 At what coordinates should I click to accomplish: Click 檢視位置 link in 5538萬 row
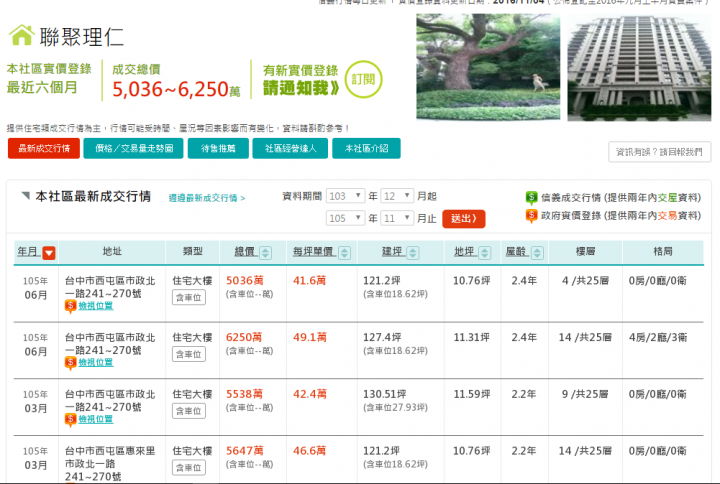pyautogui.click(x=96, y=419)
